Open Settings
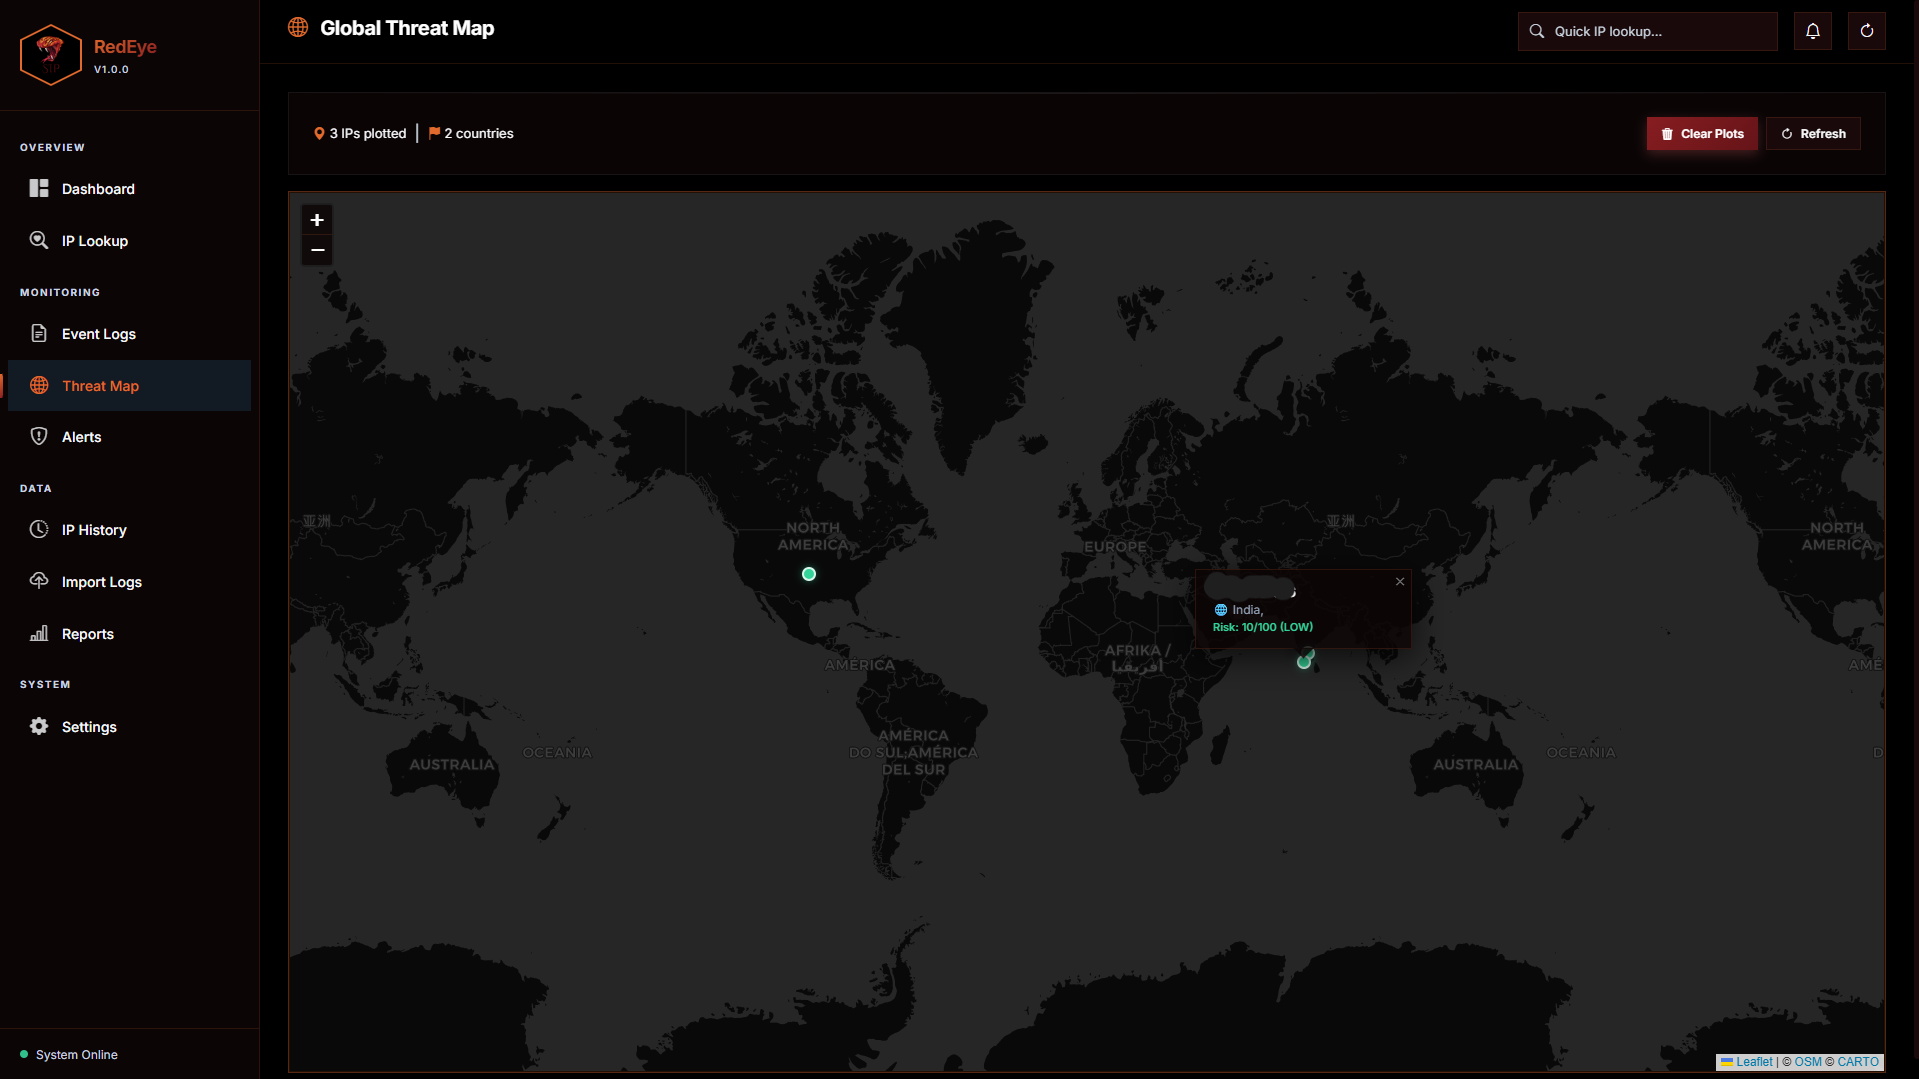 (x=129, y=727)
